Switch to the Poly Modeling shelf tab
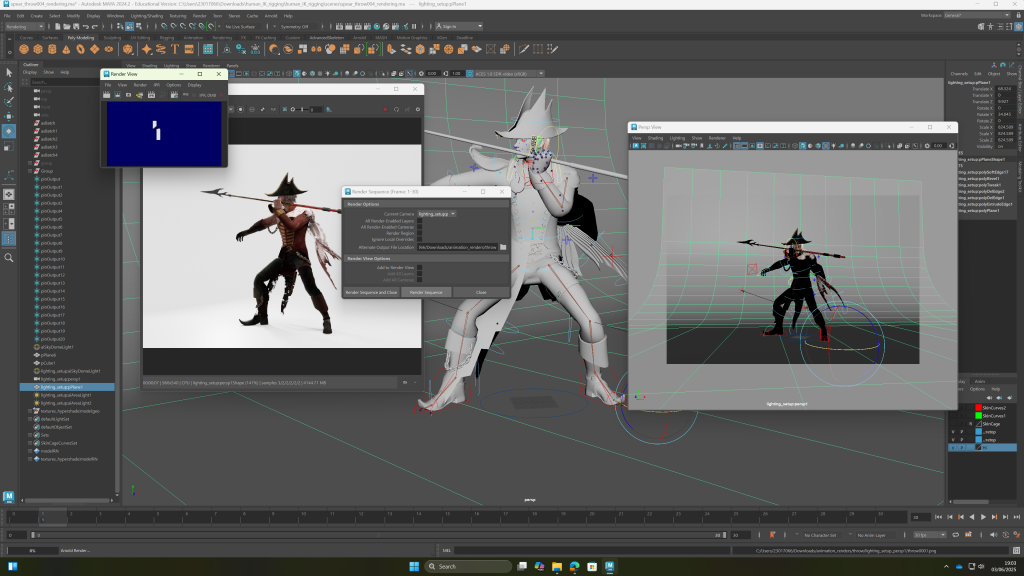 pos(79,37)
